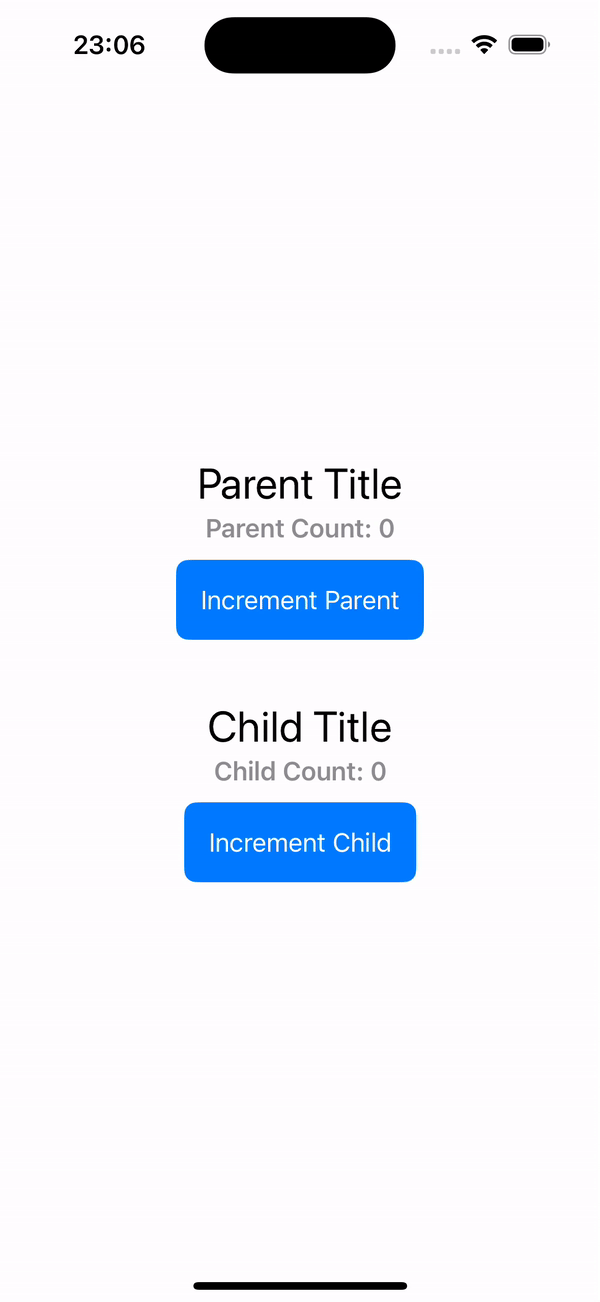Tap the 0 value beside Parent Count

coord(387,529)
